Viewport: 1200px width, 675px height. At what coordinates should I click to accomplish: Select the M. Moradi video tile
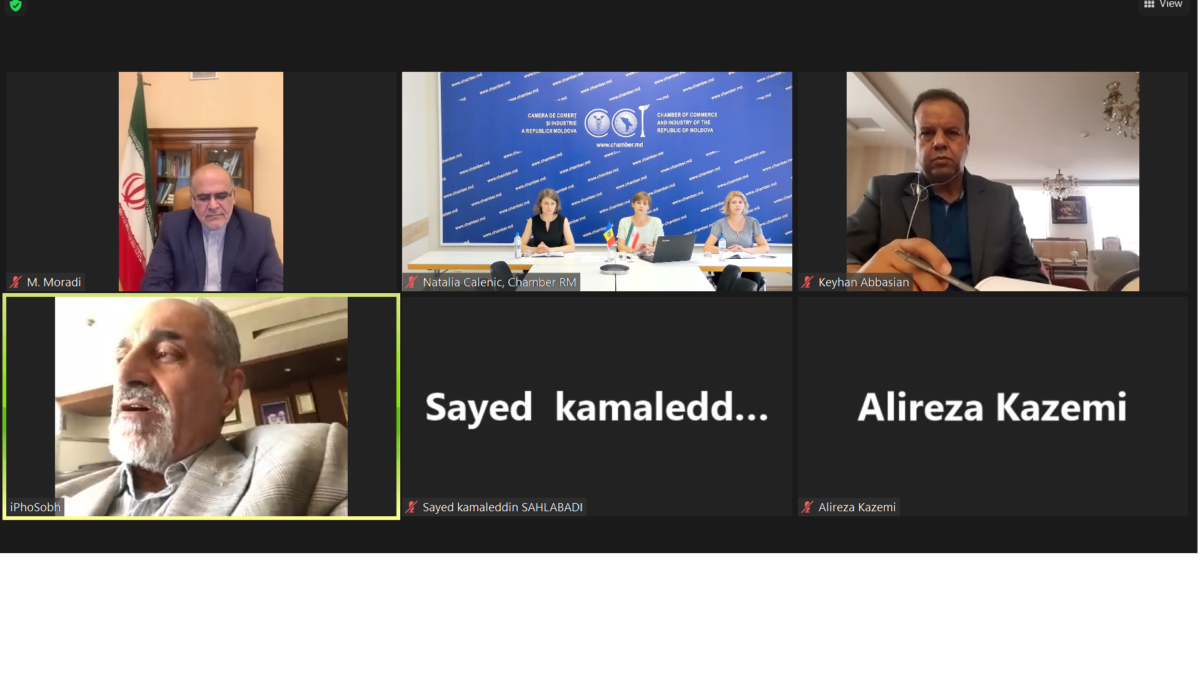click(x=201, y=181)
